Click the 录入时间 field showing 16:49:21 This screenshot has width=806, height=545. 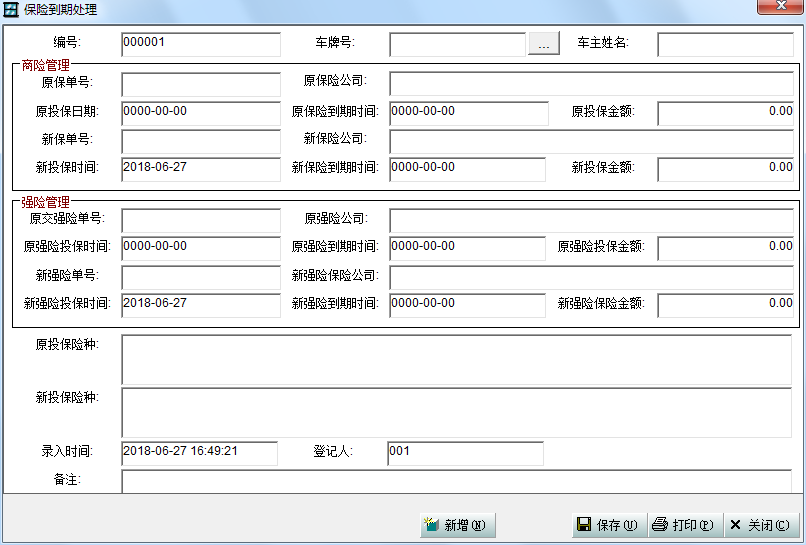pyautogui.click(x=199, y=453)
